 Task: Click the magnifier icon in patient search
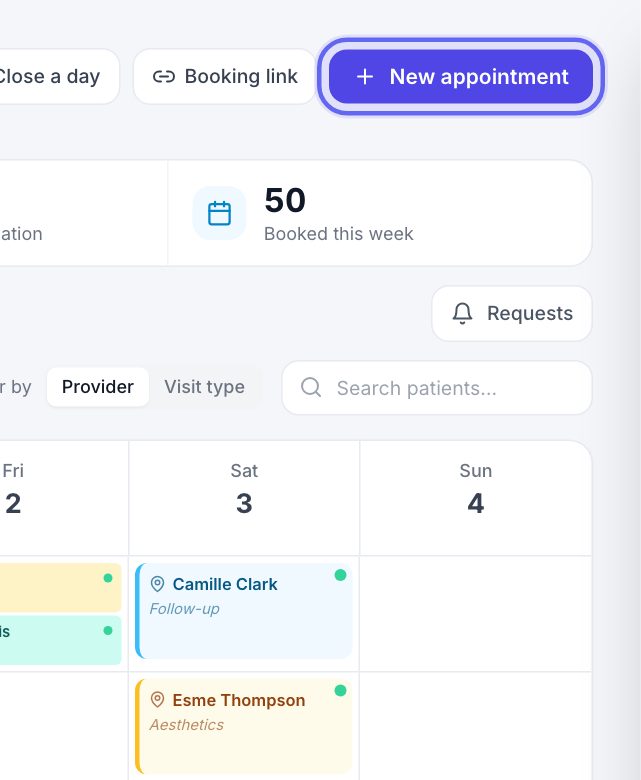tap(311, 387)
